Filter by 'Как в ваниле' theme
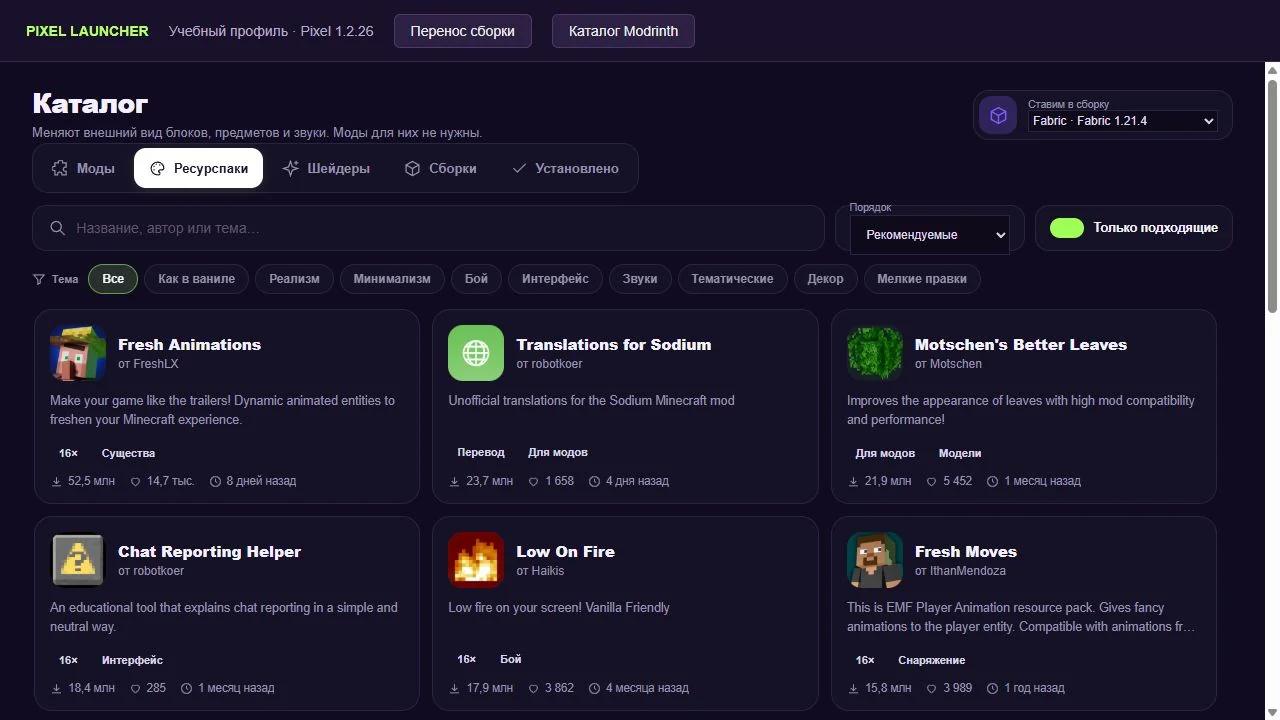 pos(197,279)
